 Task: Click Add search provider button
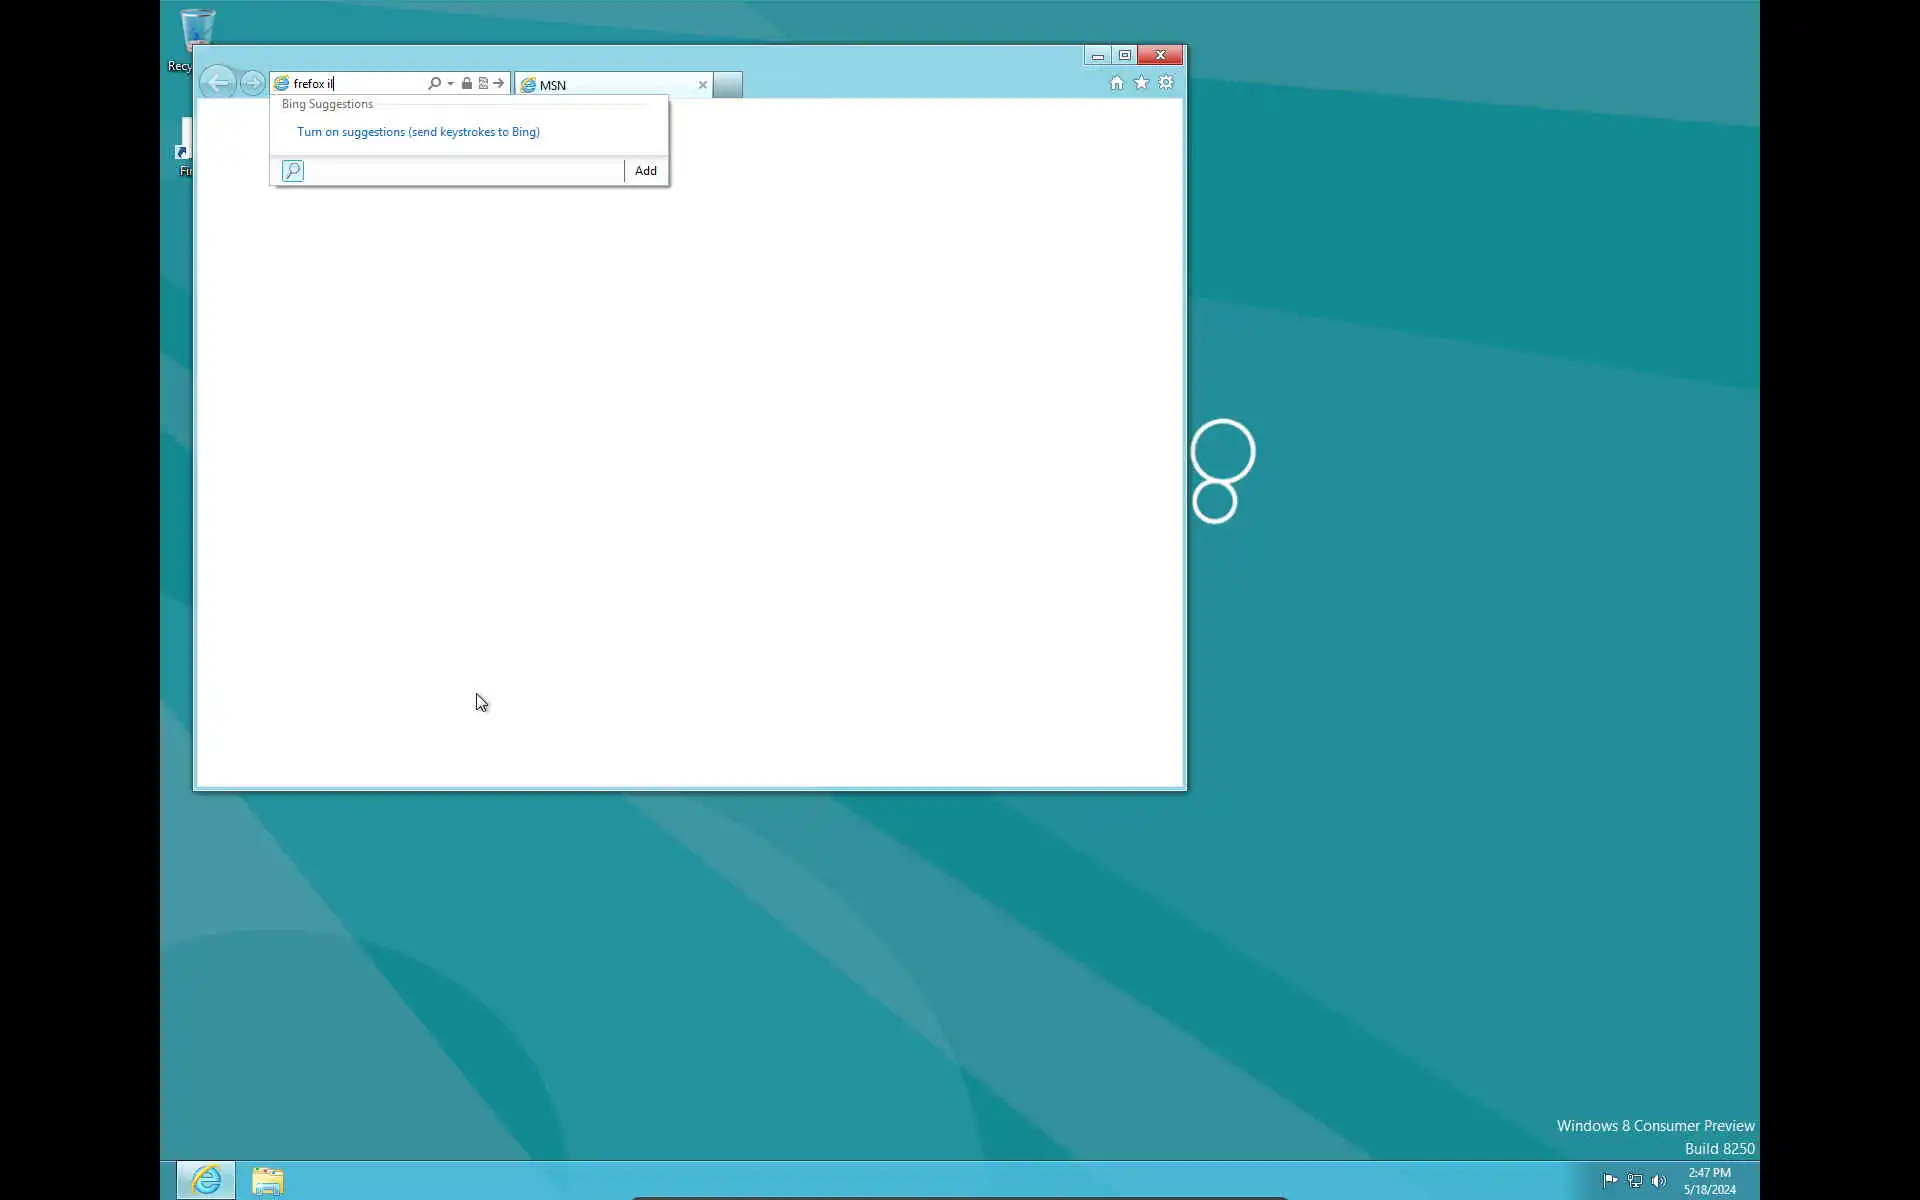tap(646, 171)
